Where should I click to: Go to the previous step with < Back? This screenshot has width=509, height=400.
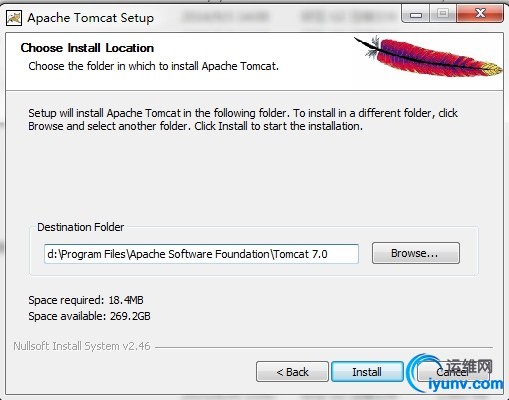pyautogui.click(x=292, y=372)
